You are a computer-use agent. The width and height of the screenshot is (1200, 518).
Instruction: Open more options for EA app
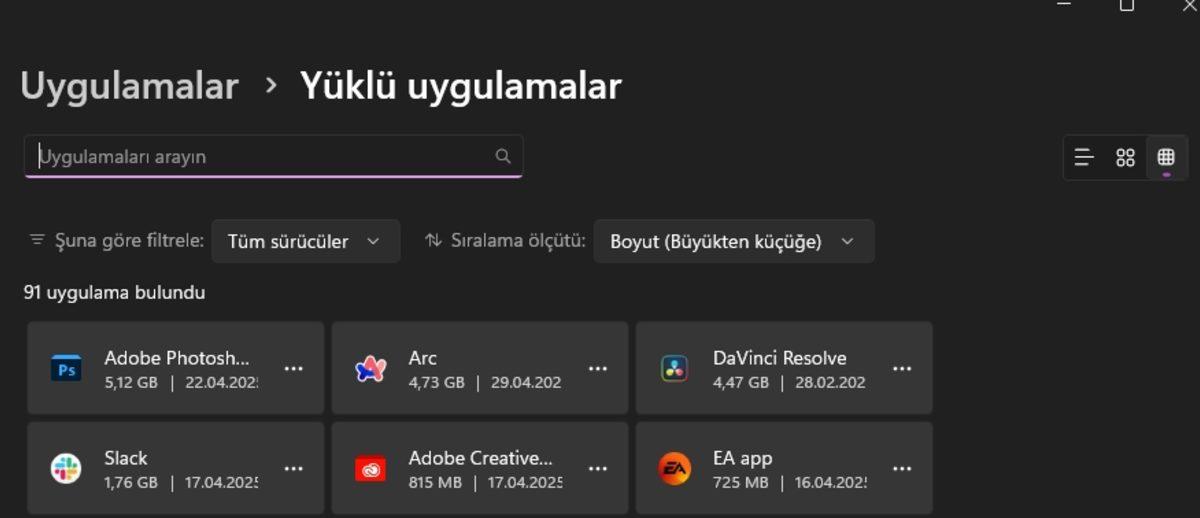point(902,468)
